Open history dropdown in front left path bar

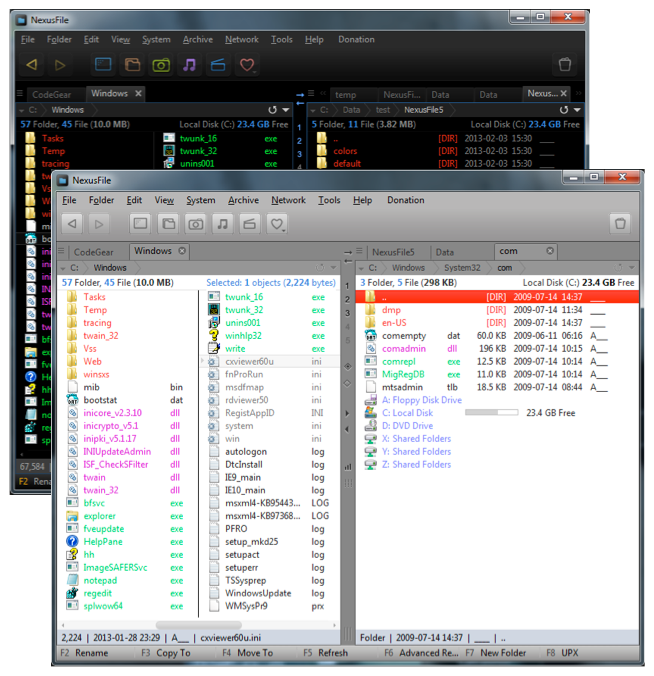click(x=333, y=268)
